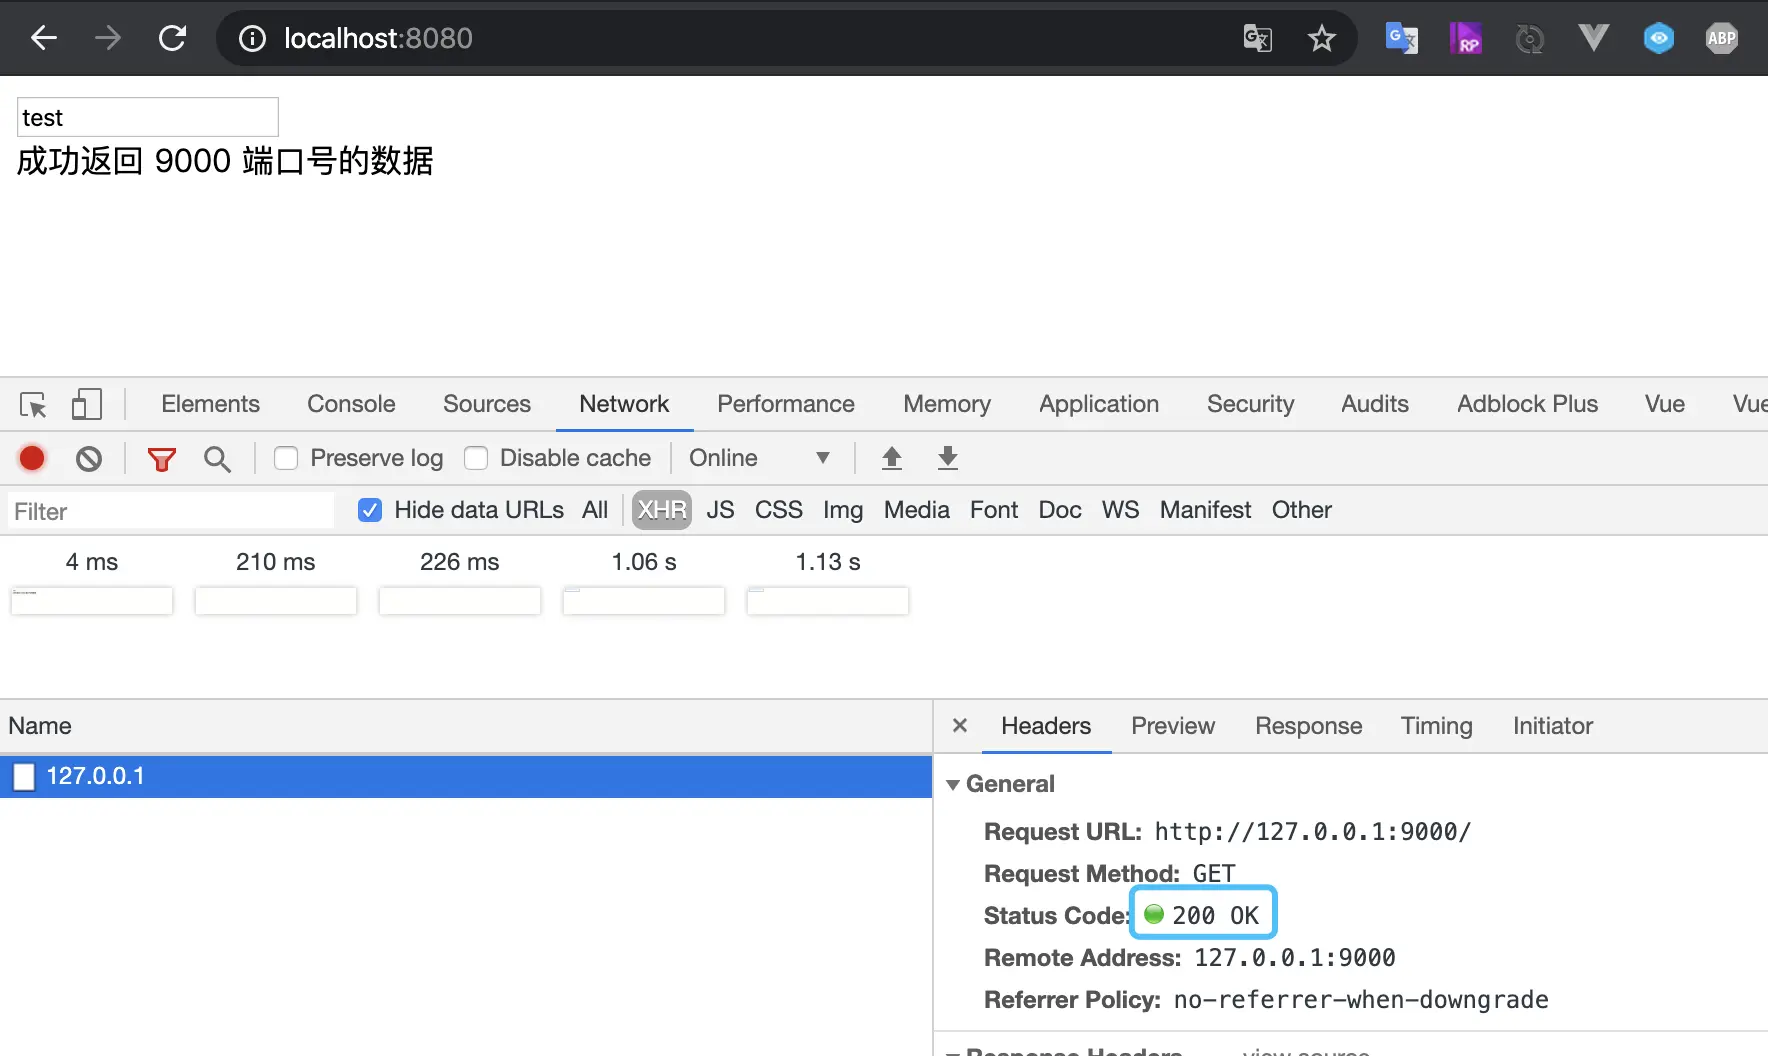Select the 1.13 s screenshot thumbnail

pyautogui.click(x=828, y=601)
